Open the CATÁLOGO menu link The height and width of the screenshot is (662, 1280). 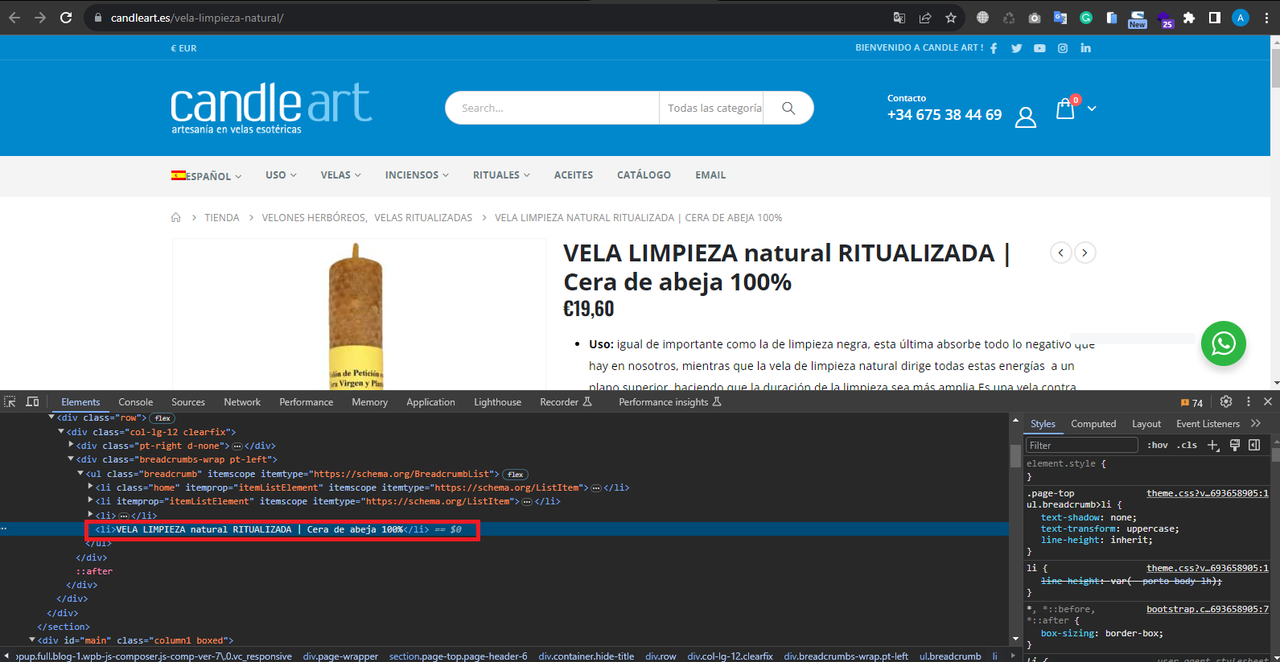(x=644, y=175)
